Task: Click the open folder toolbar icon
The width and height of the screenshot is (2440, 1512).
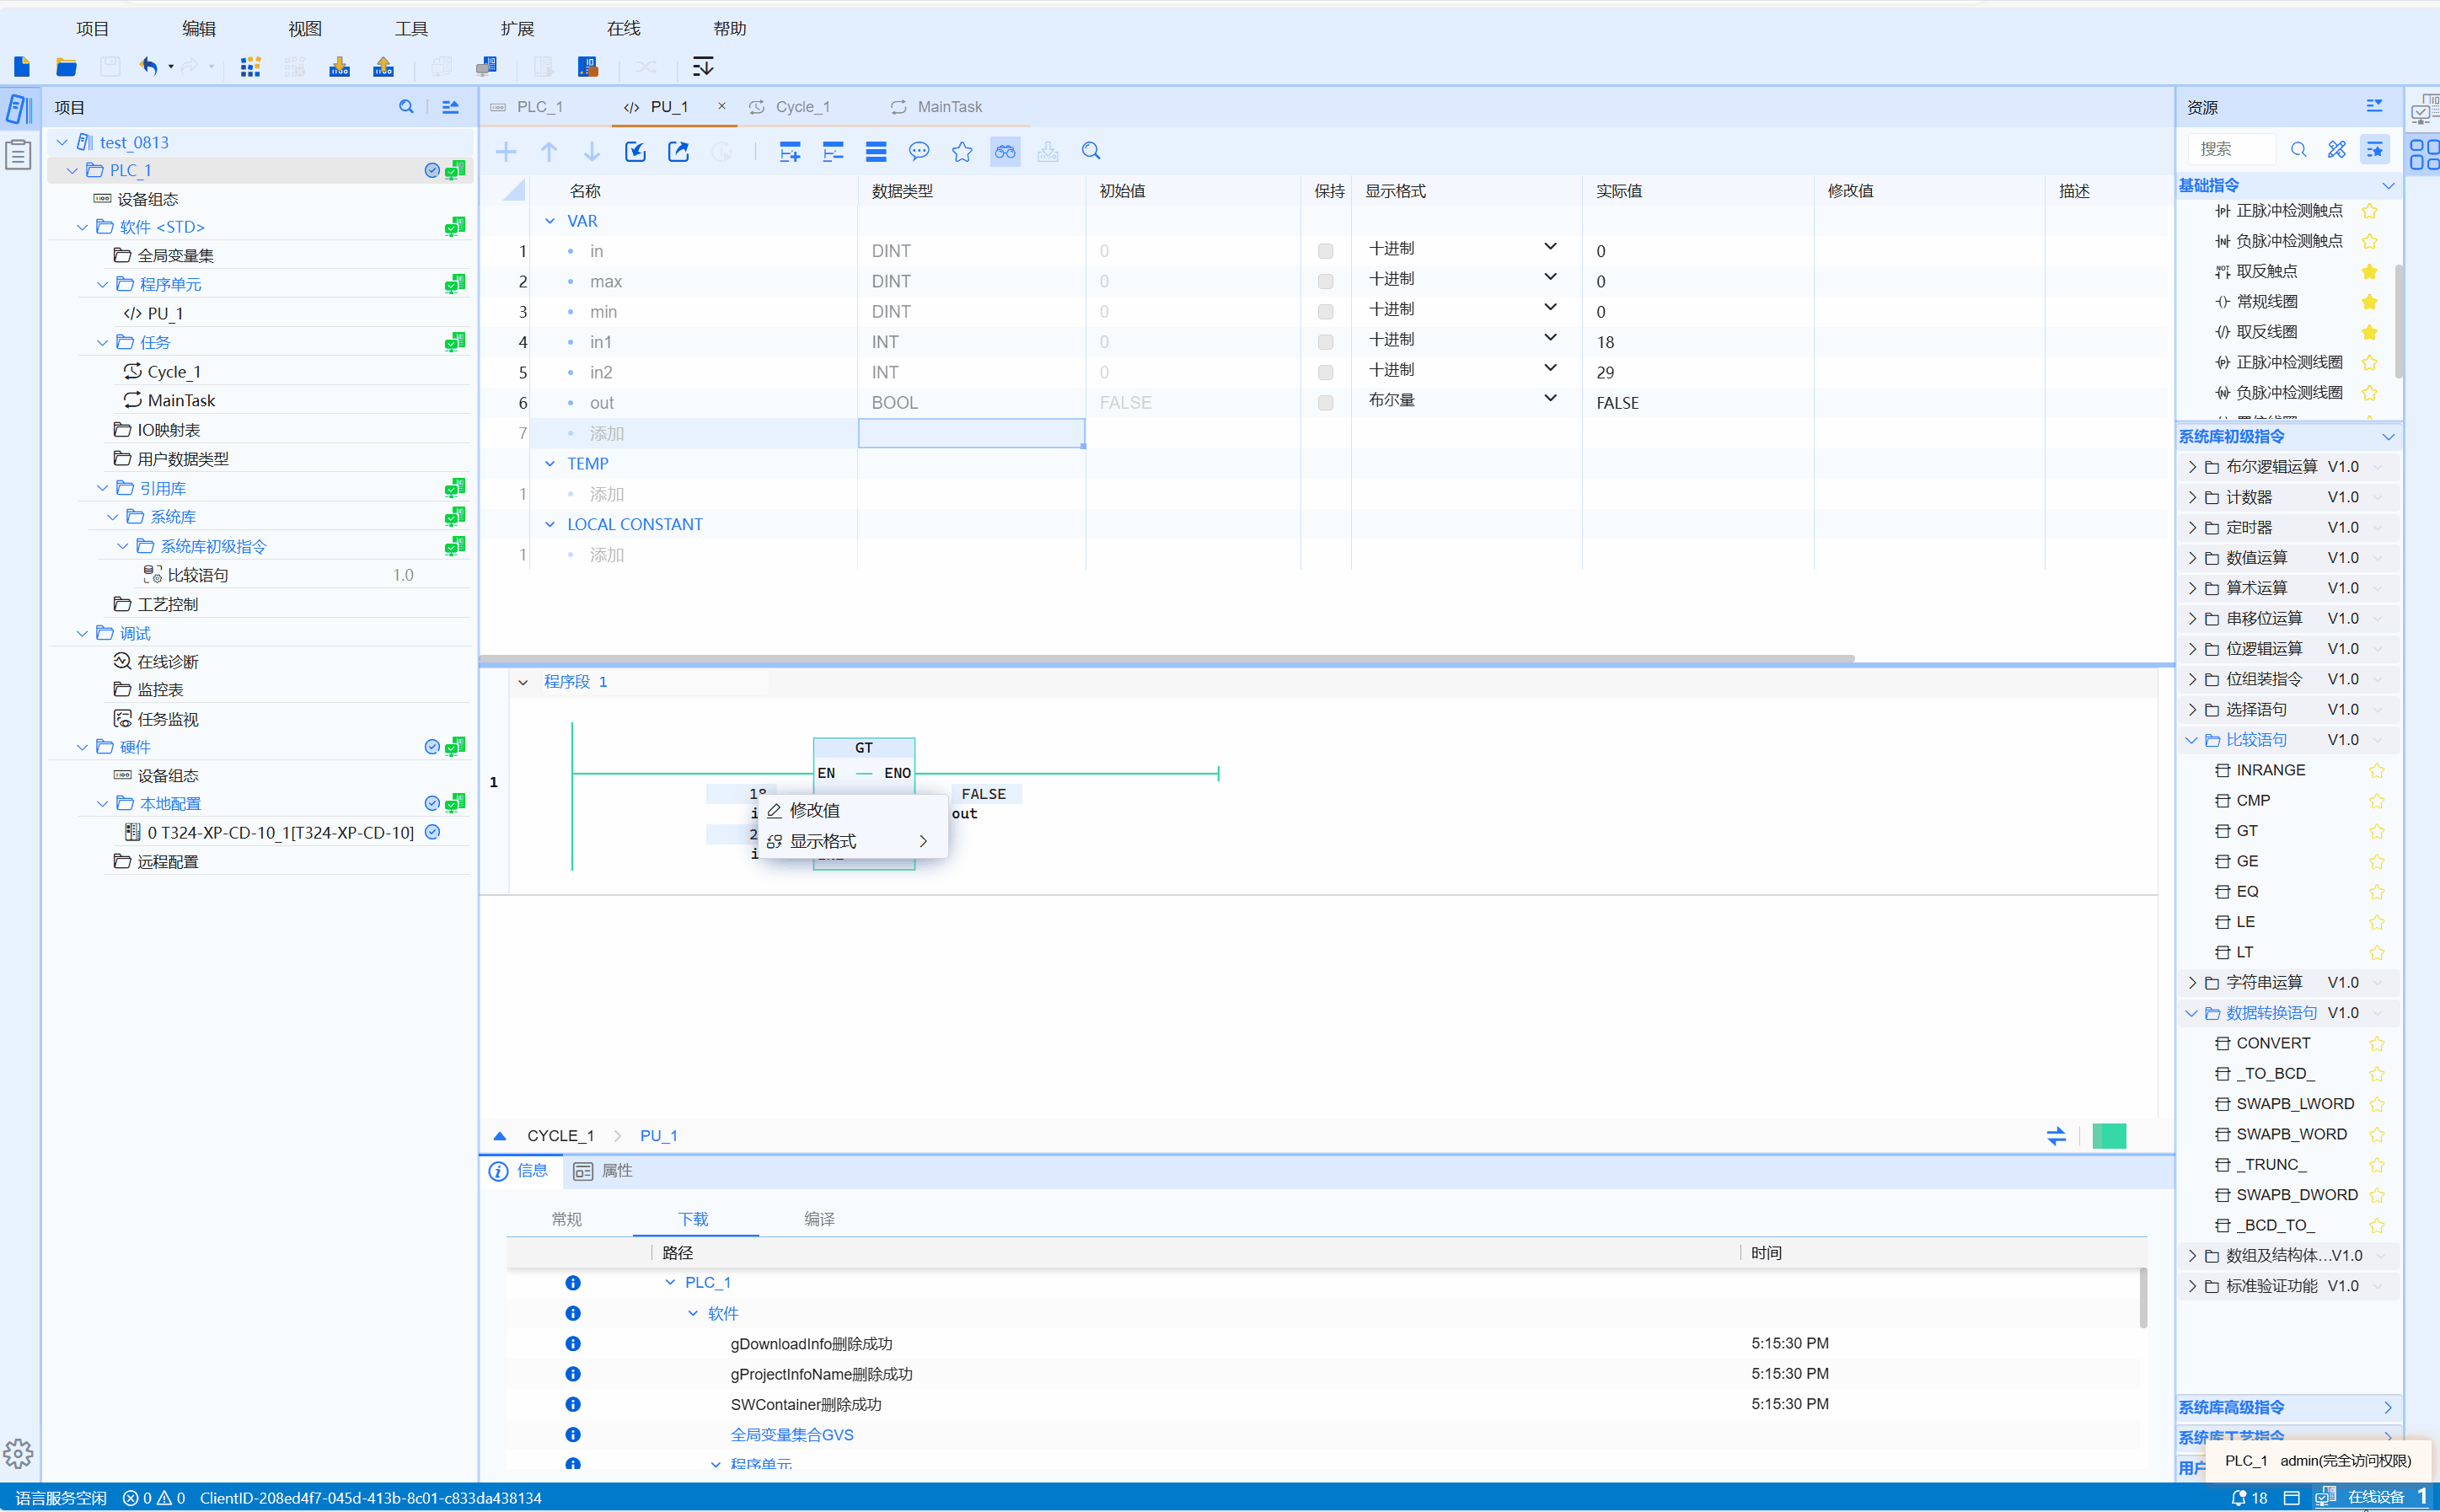Action: pos(66,67)
